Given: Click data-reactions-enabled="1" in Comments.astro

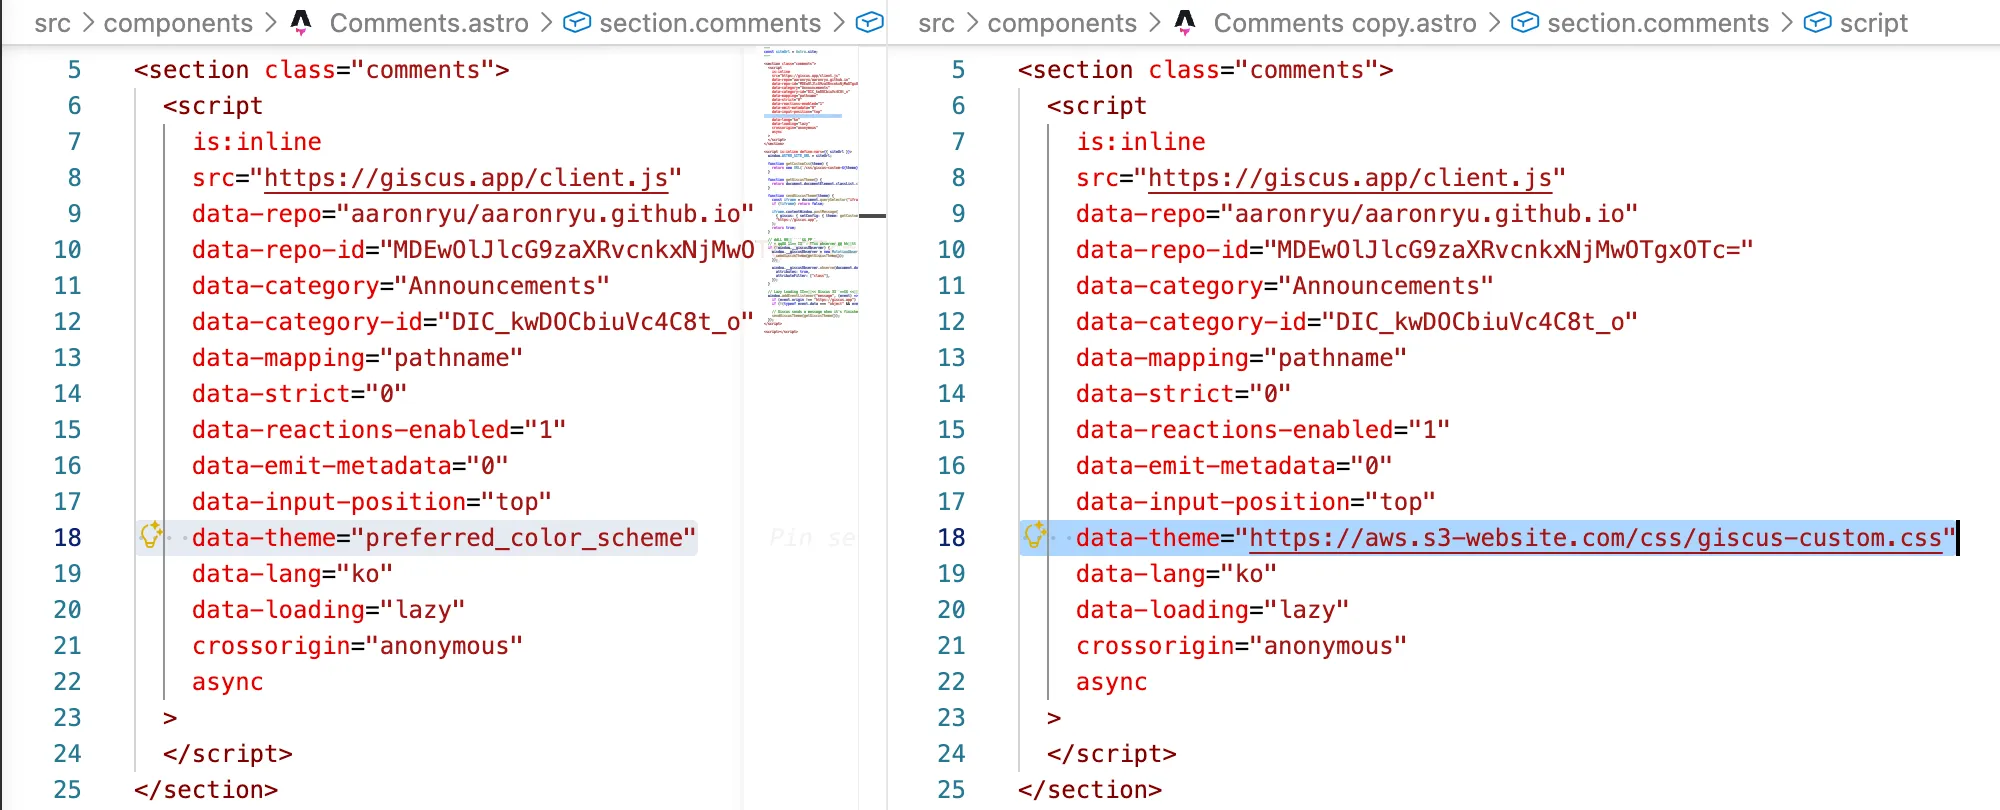Looking at the screenshot, I should [379, 430].
